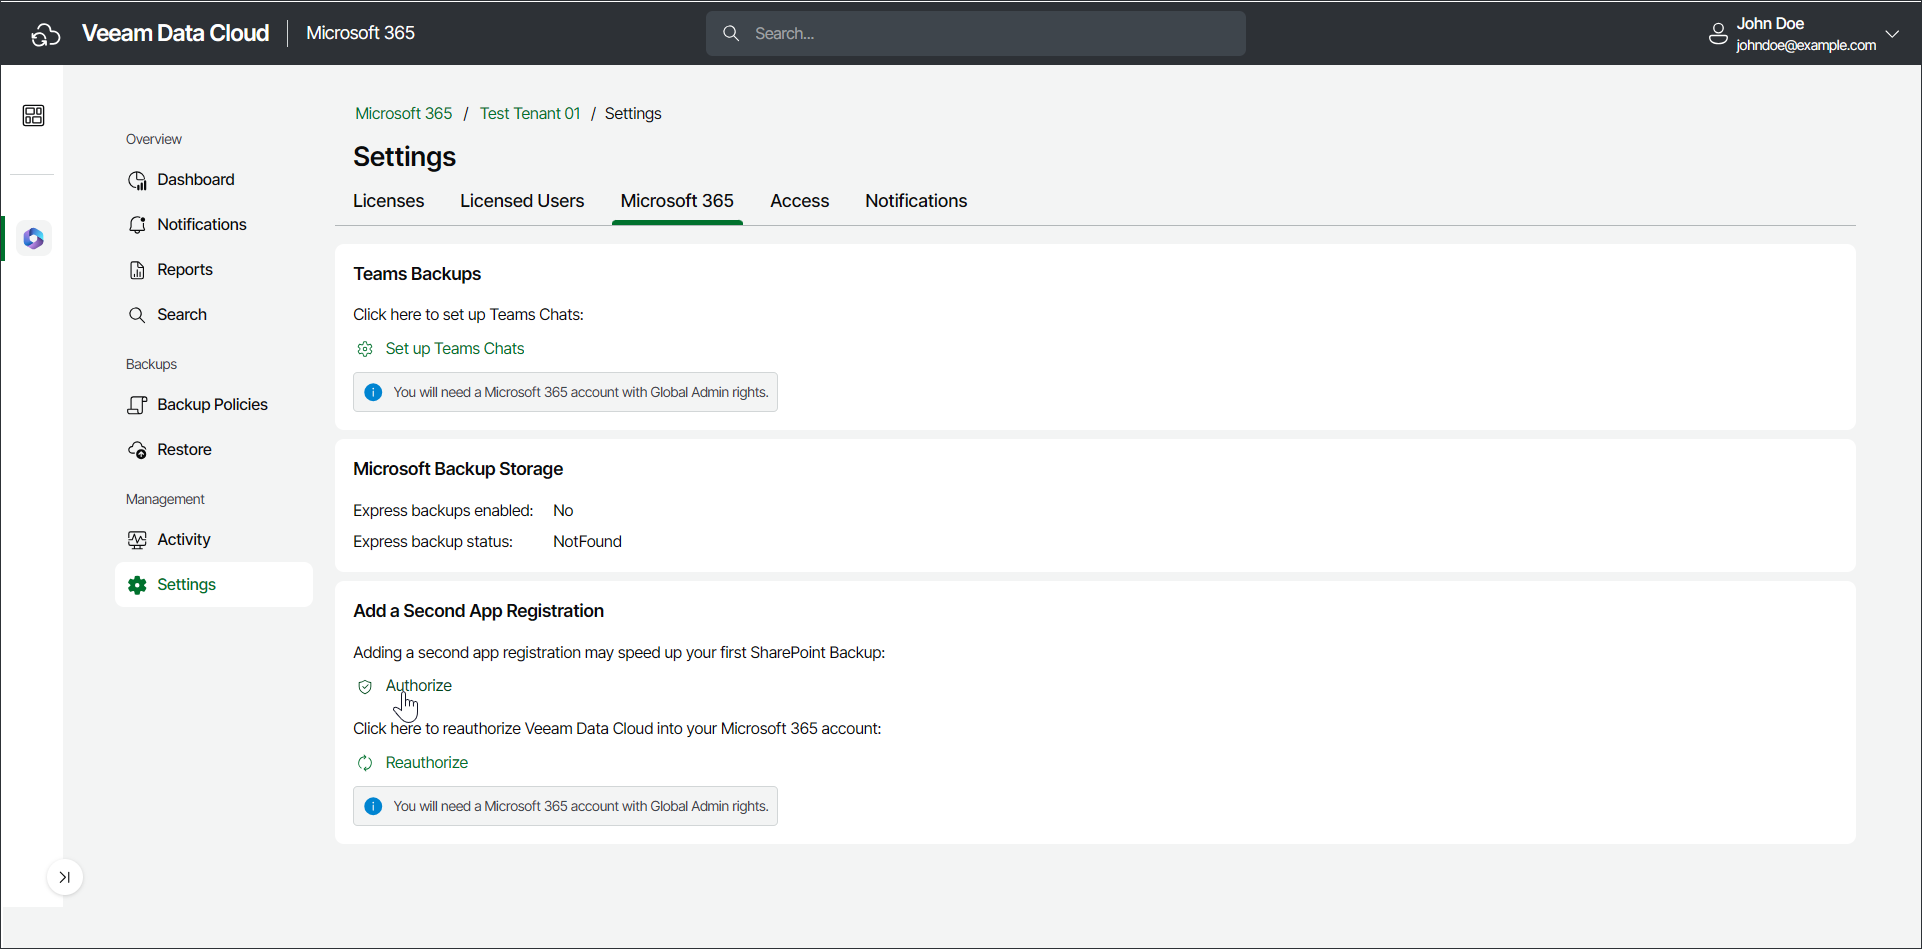Screen dimensions: 1922x949
Task: Click the Restore icon in sidebar
Action: click(137, 450)
